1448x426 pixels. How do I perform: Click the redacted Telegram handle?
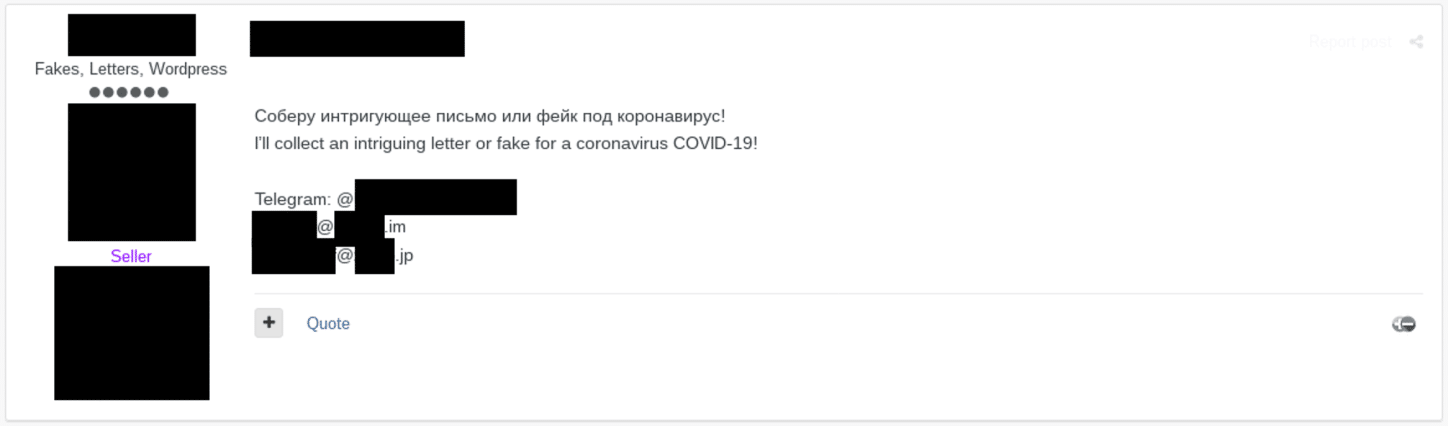pyautogui.click(x=435, y=198)
